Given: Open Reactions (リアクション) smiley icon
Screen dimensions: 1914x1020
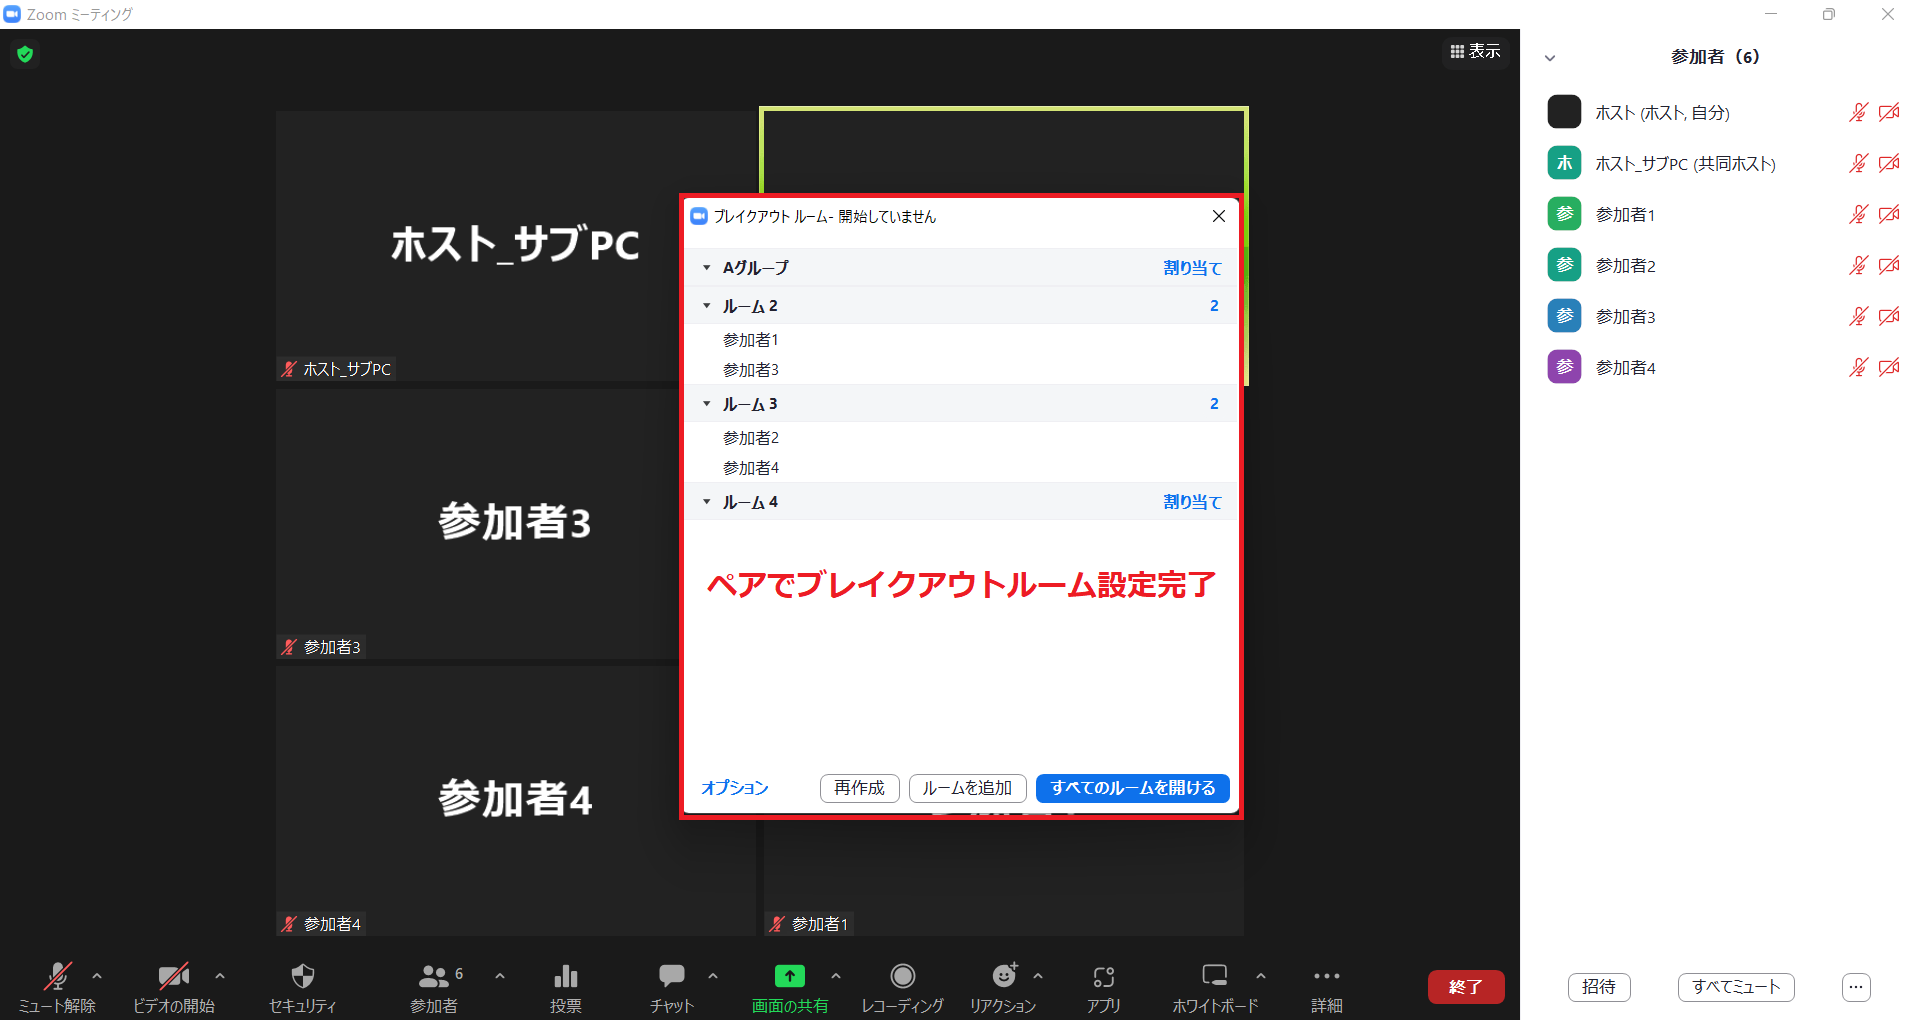Looking at the screenshot, I should [1003, 976].
